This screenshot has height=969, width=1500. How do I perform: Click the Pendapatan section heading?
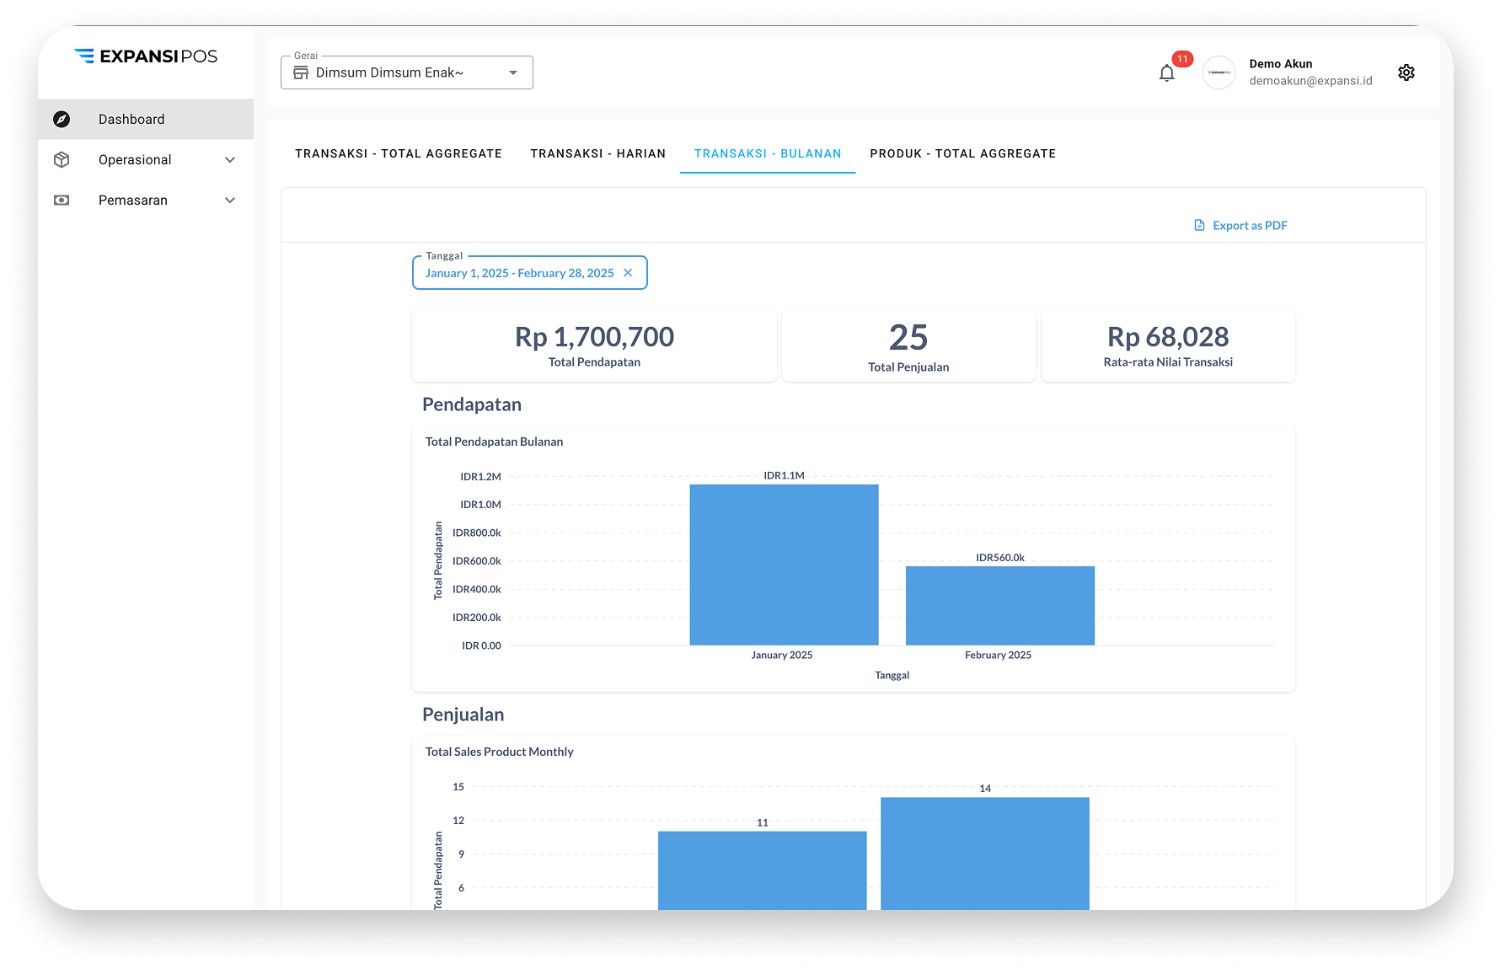[472, 404]
